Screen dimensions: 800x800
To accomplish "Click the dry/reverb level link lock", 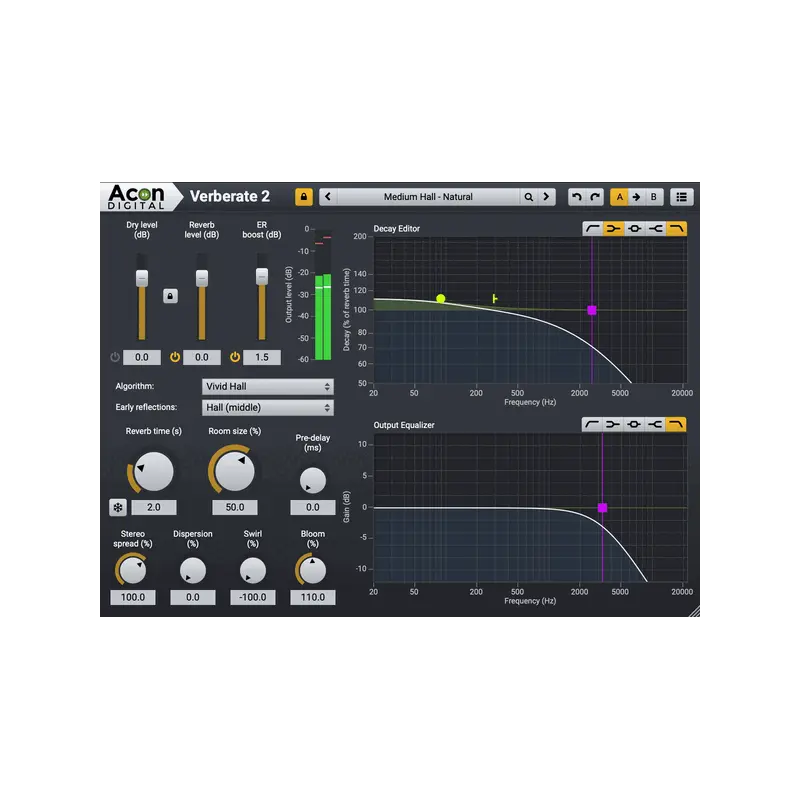I will coord(170,296).
